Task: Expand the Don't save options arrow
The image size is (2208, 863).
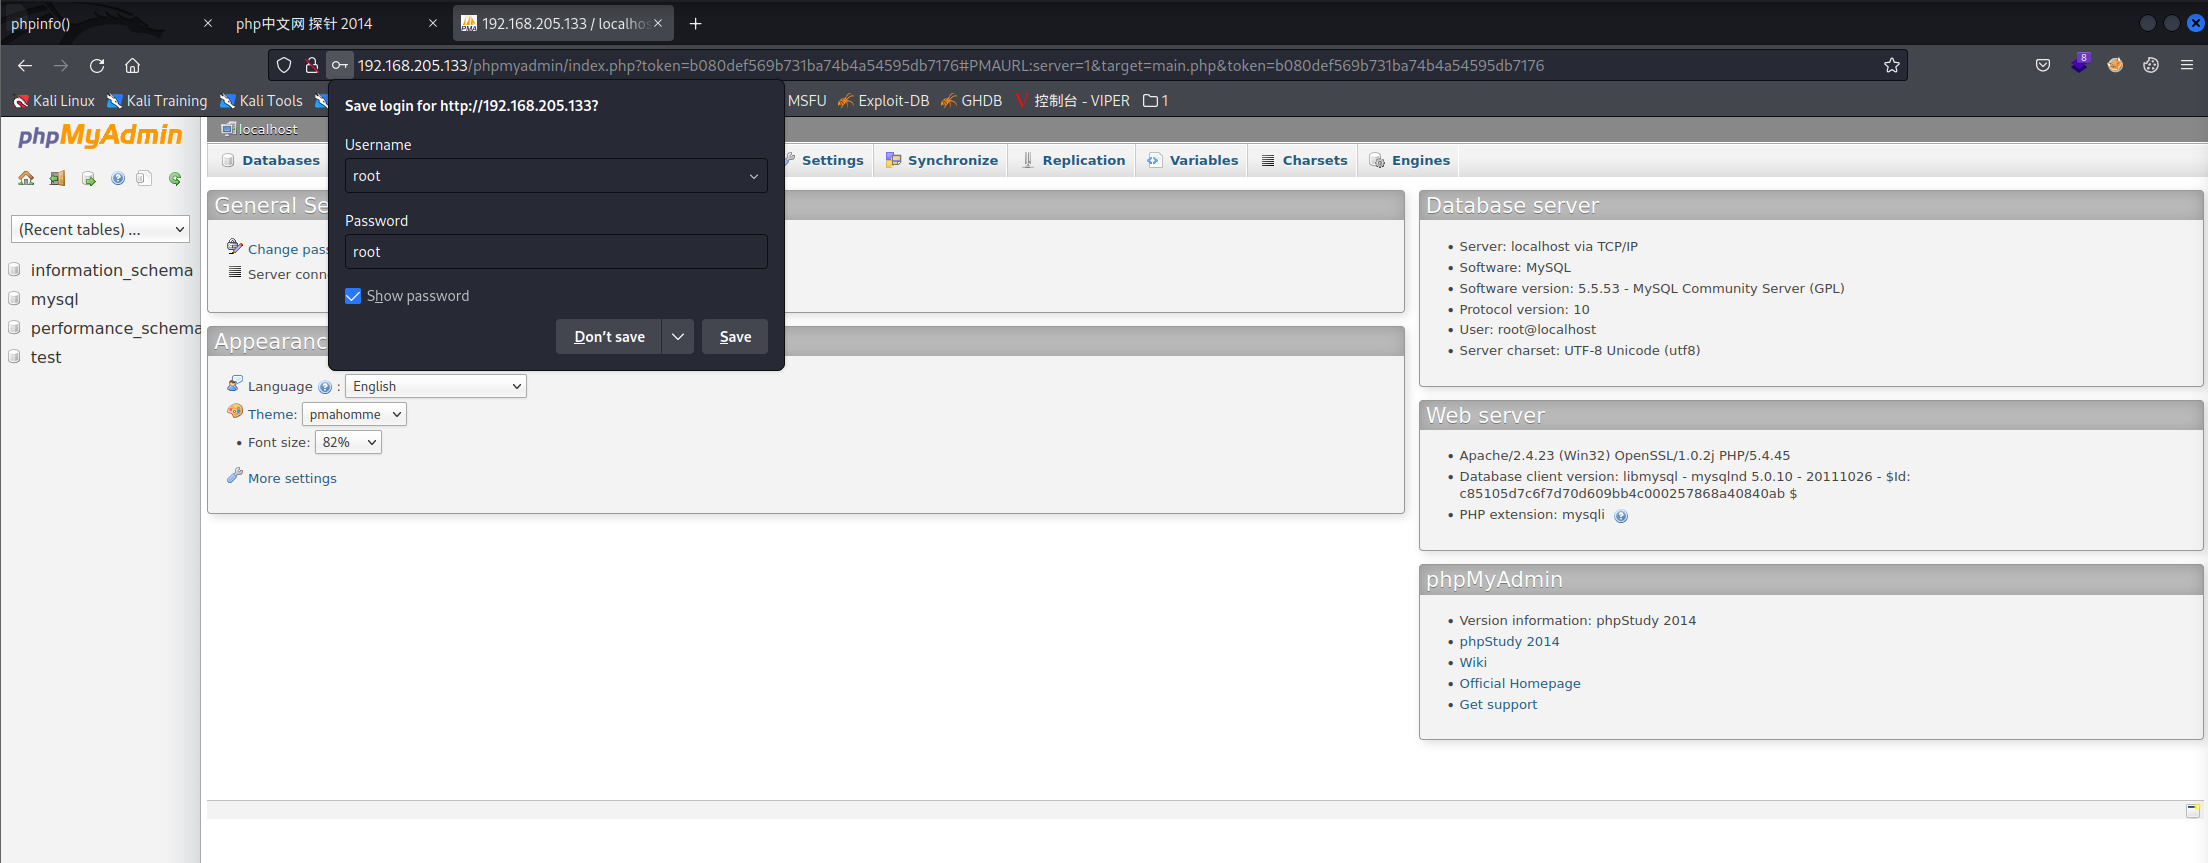Action: (x=678, y=337)
